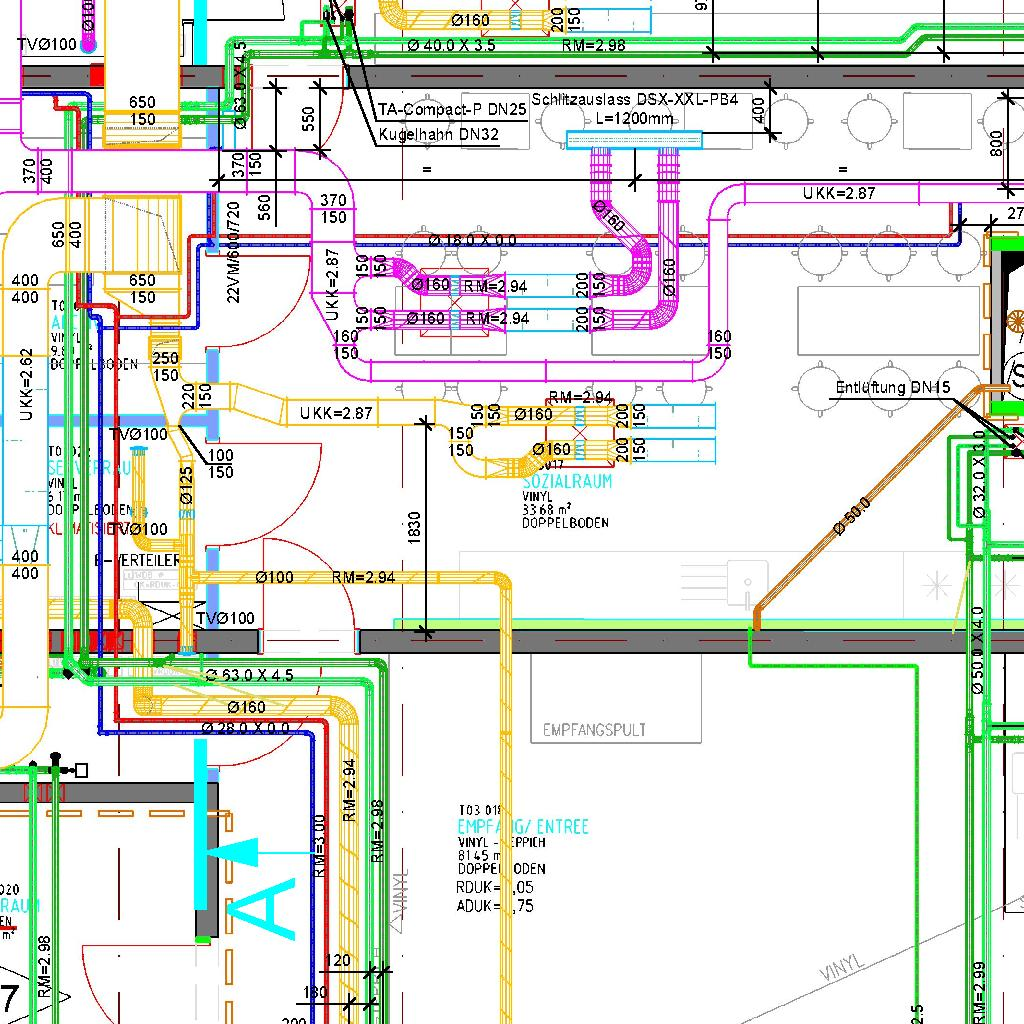Screen dimensions: 1024x1024
Task: Click the 1830 vertical dimension text
Action: [415, 530]
